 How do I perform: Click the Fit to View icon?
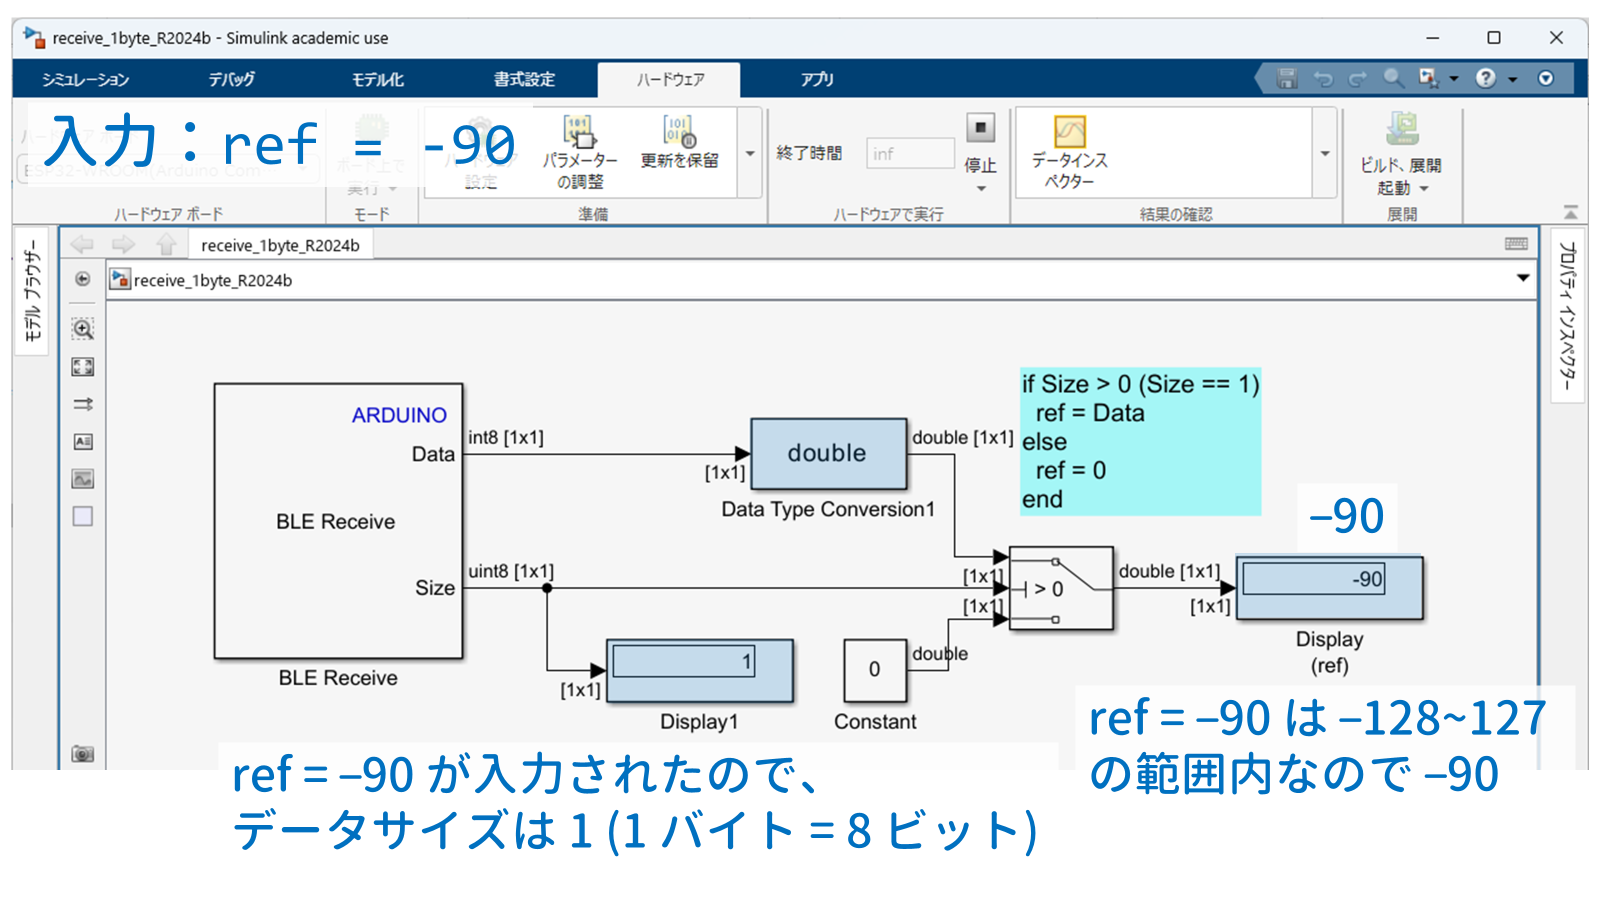tap(83, 367)
